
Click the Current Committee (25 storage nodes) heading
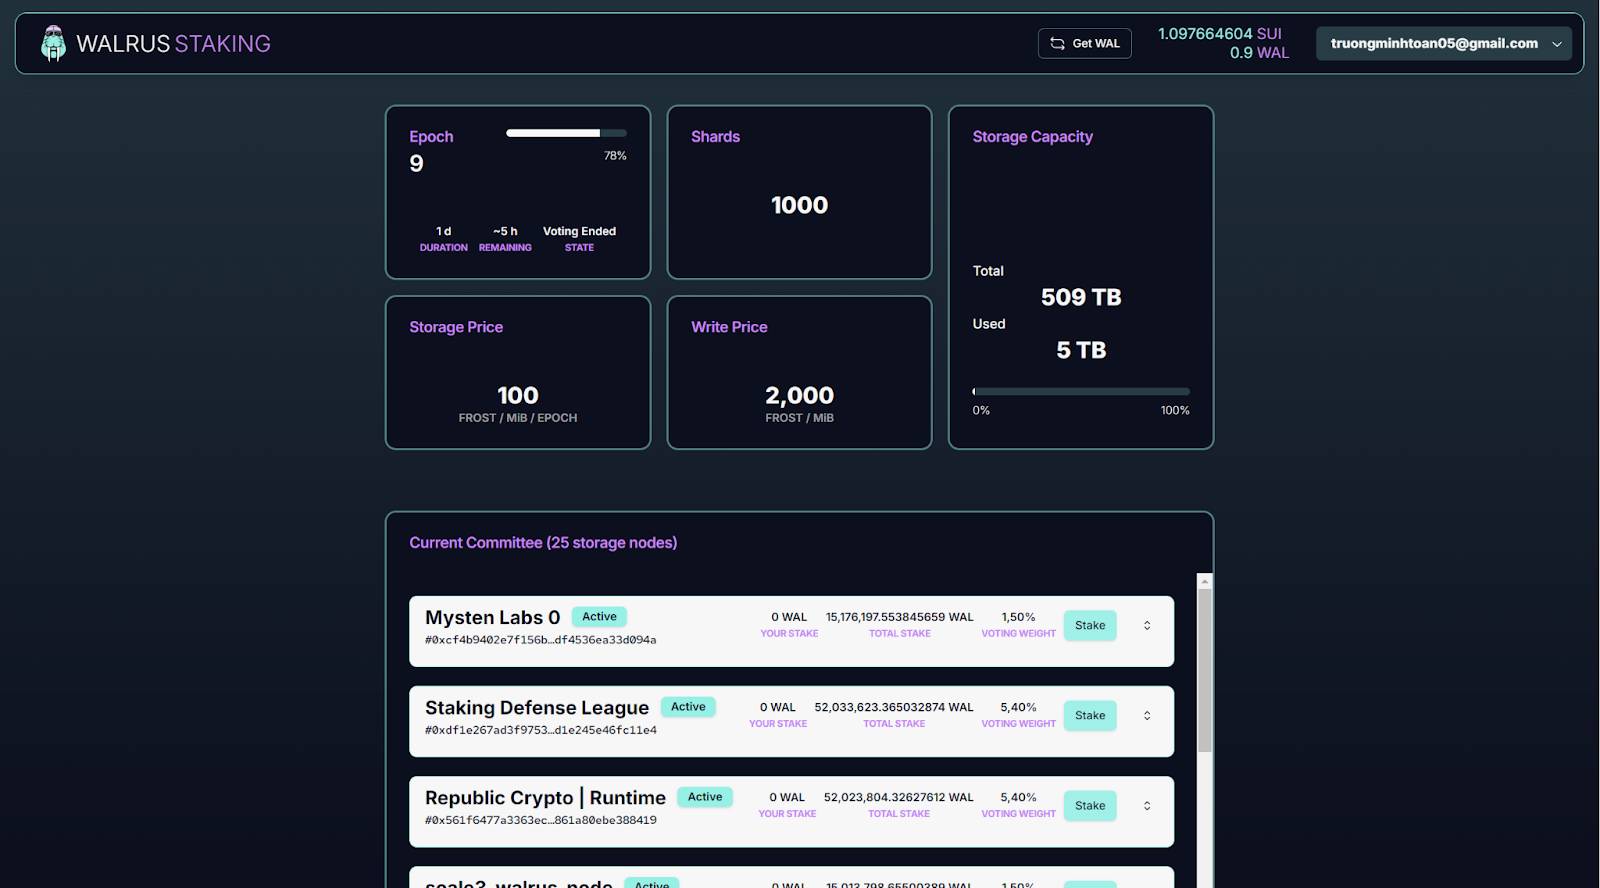point(543,542)
